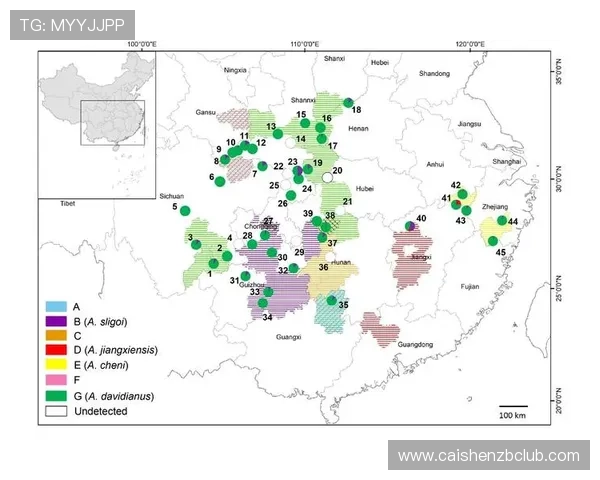Click the green marker labeled 45
Viewport: 600px width, 480px height.
(x=491, y=241)
